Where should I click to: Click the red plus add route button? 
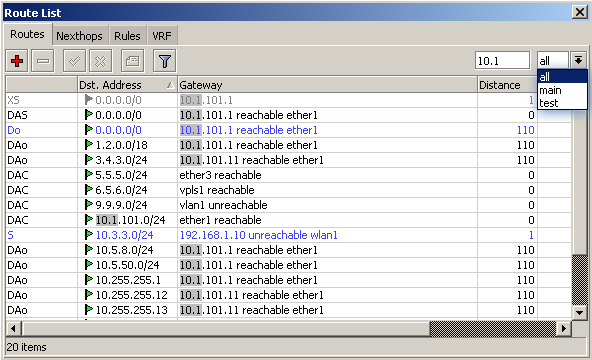click(17, 61)
